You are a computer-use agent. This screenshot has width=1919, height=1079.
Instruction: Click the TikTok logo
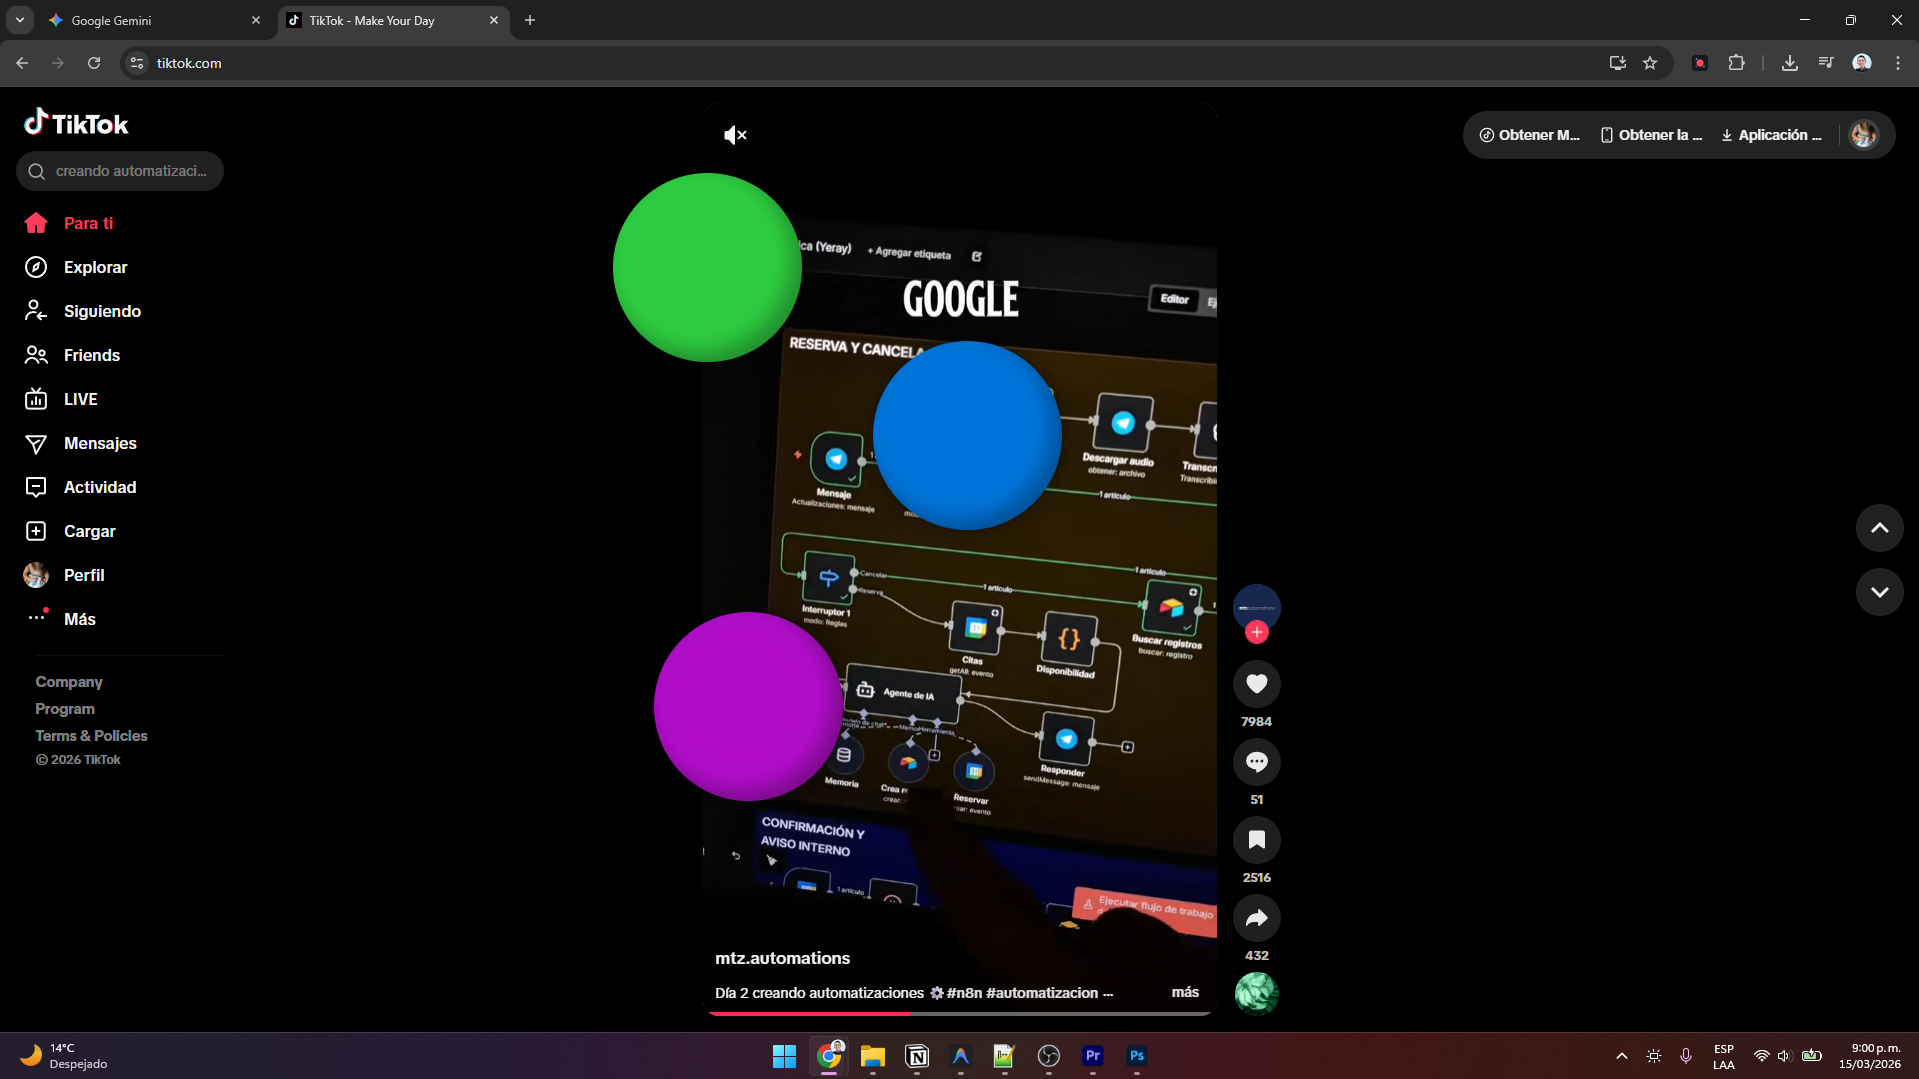coord(77,123)
